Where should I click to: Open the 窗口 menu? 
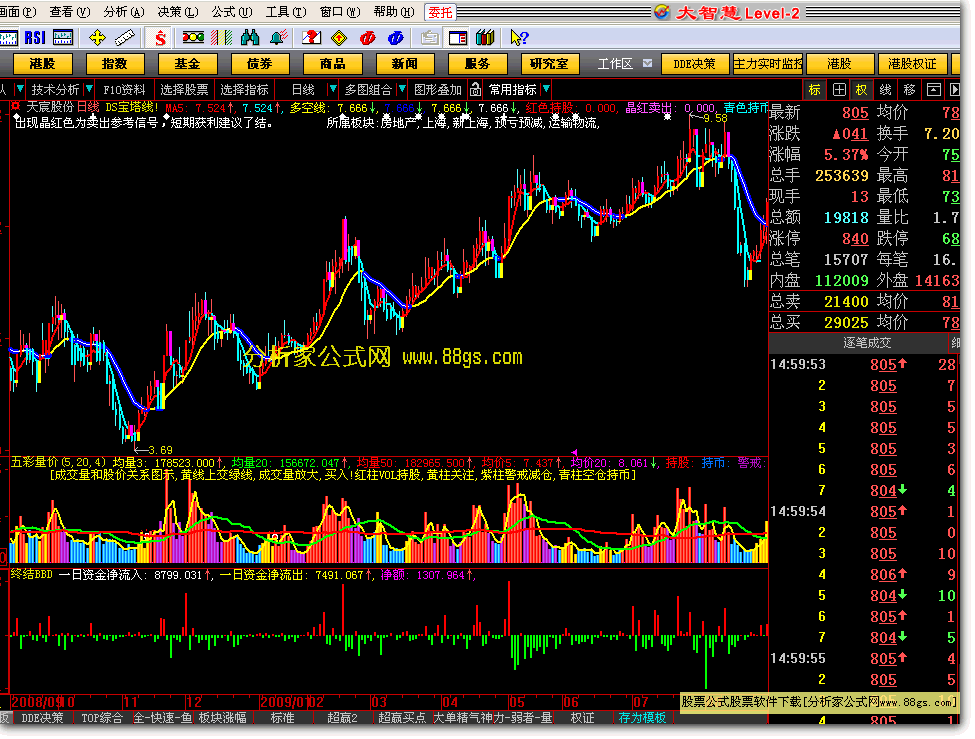[x=340, y=12]
